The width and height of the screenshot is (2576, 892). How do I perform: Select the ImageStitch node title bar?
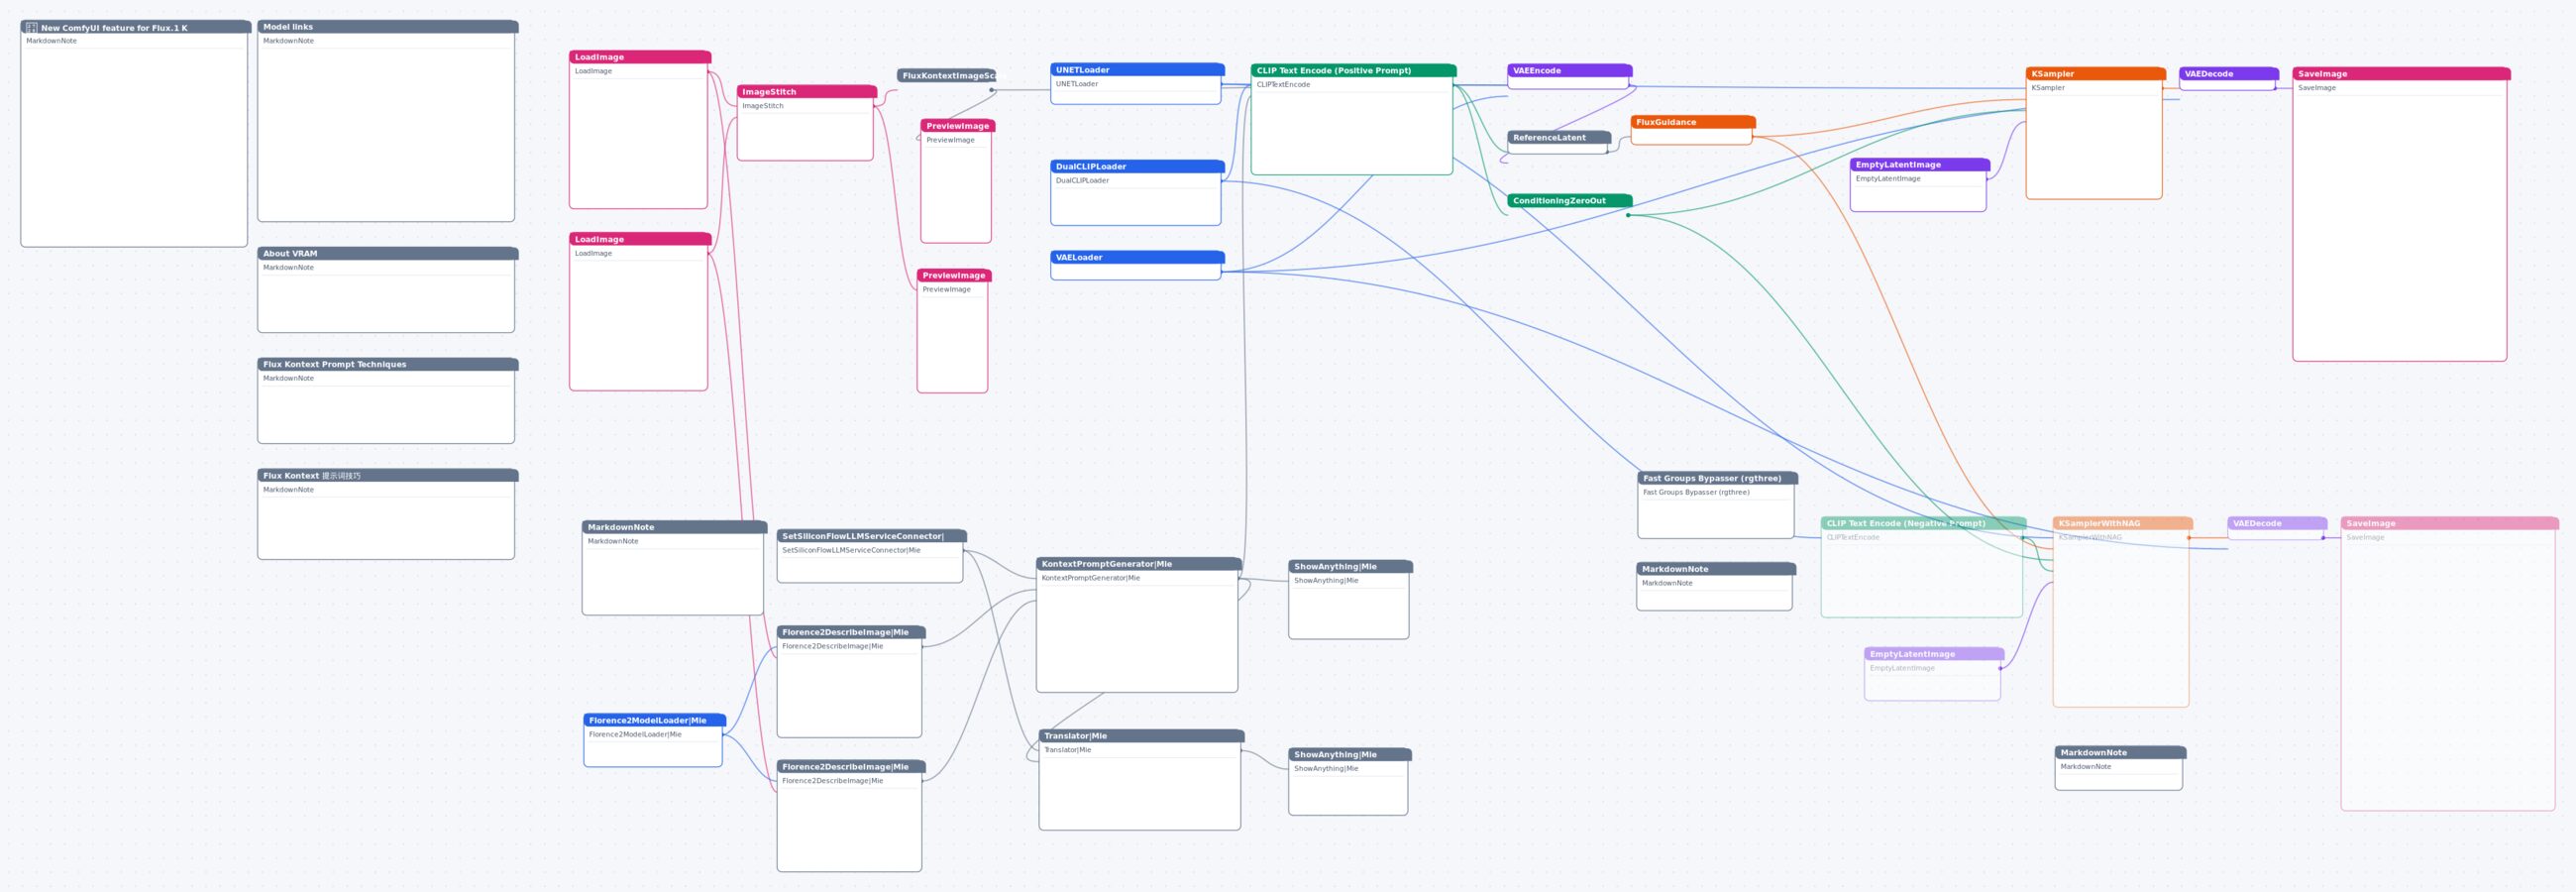[x=807, y=91]
